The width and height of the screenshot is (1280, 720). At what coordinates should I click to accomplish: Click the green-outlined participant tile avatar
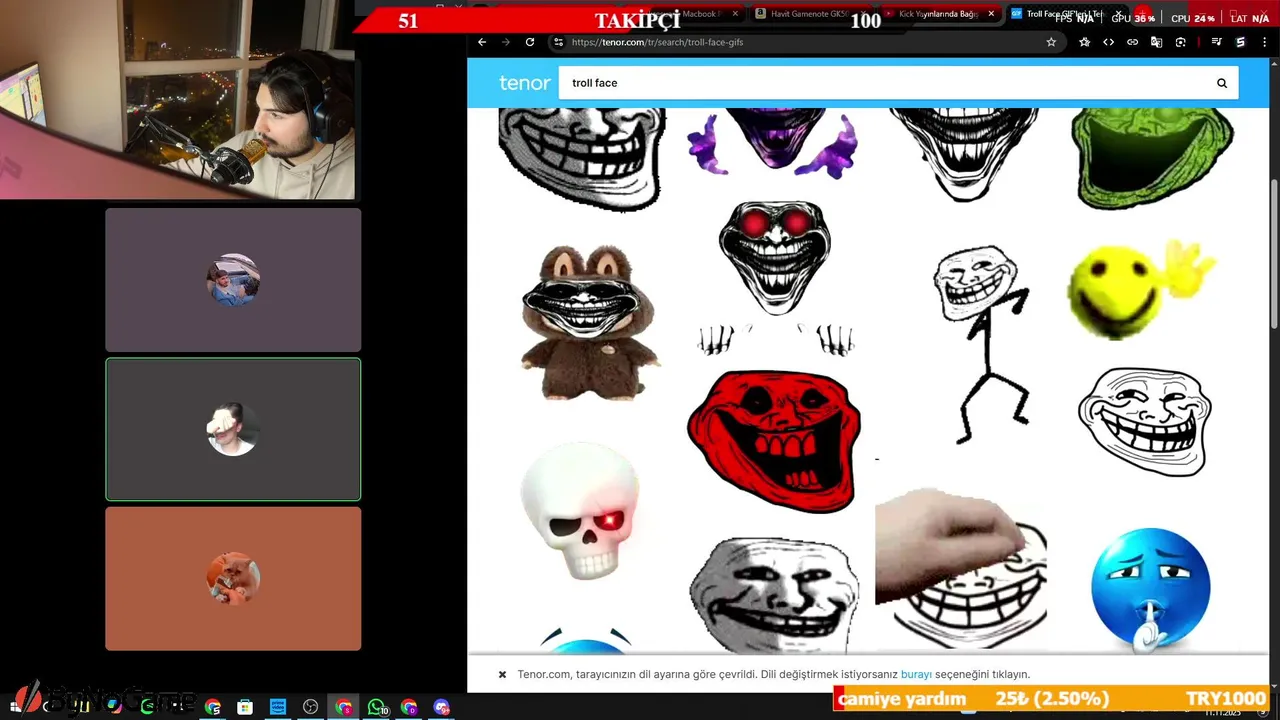click(233, 429)
